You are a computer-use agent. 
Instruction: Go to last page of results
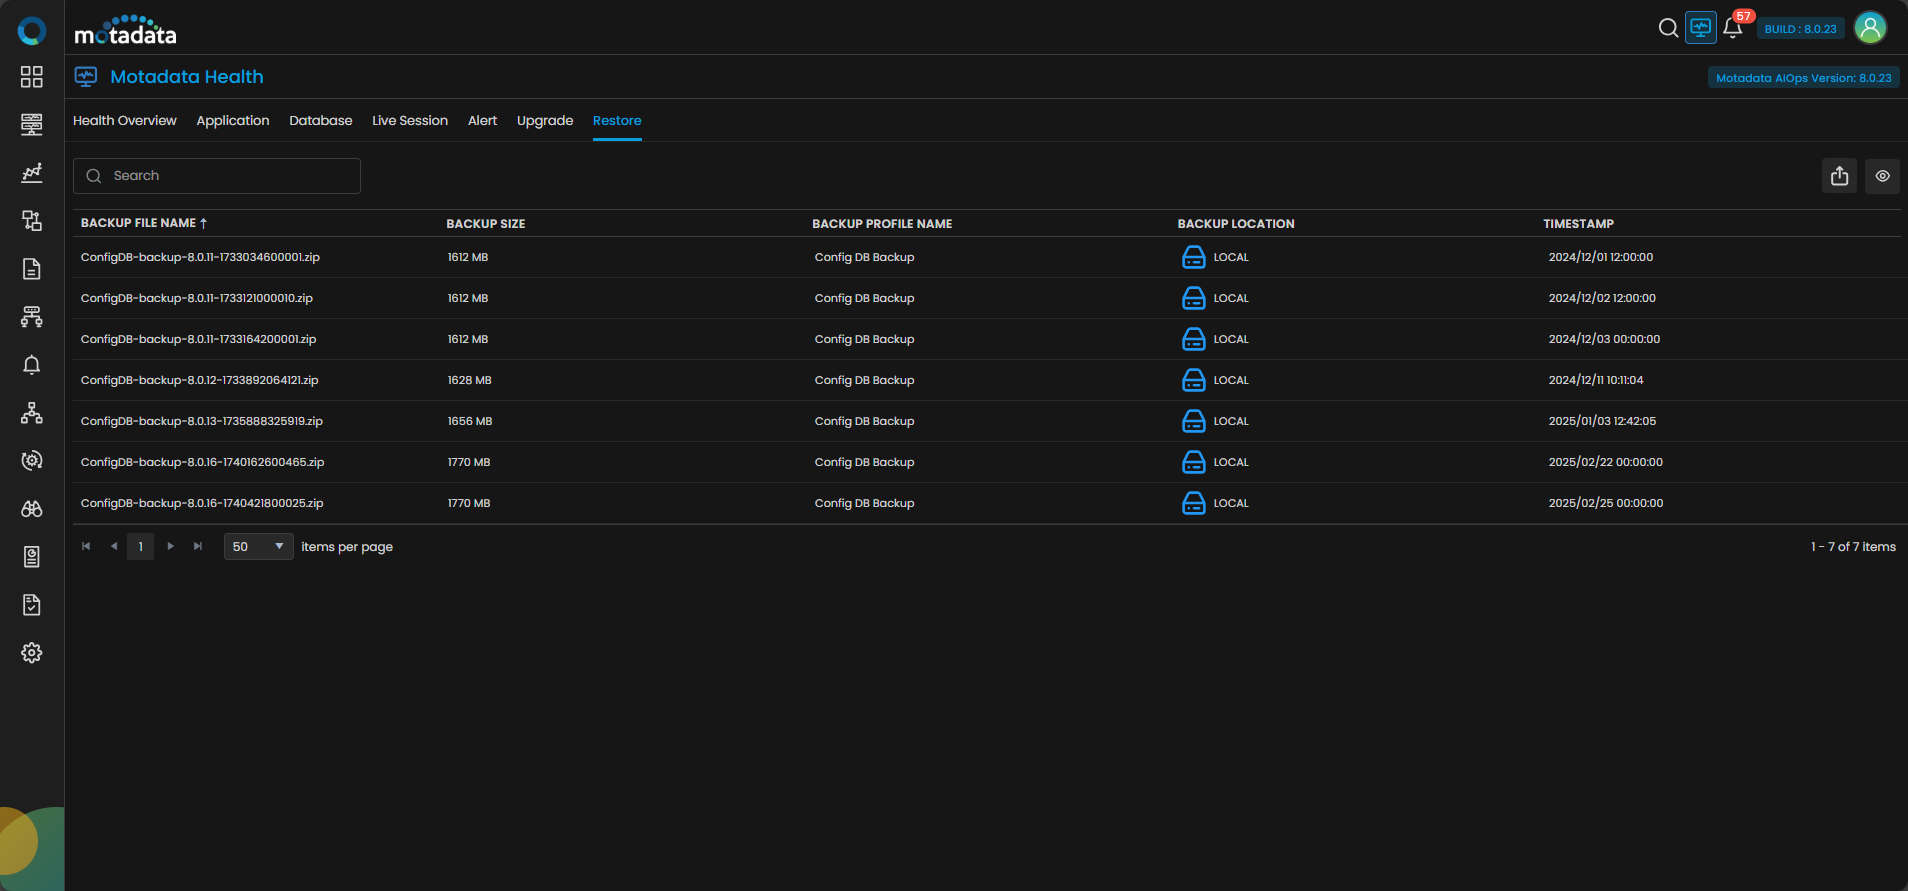198,546
